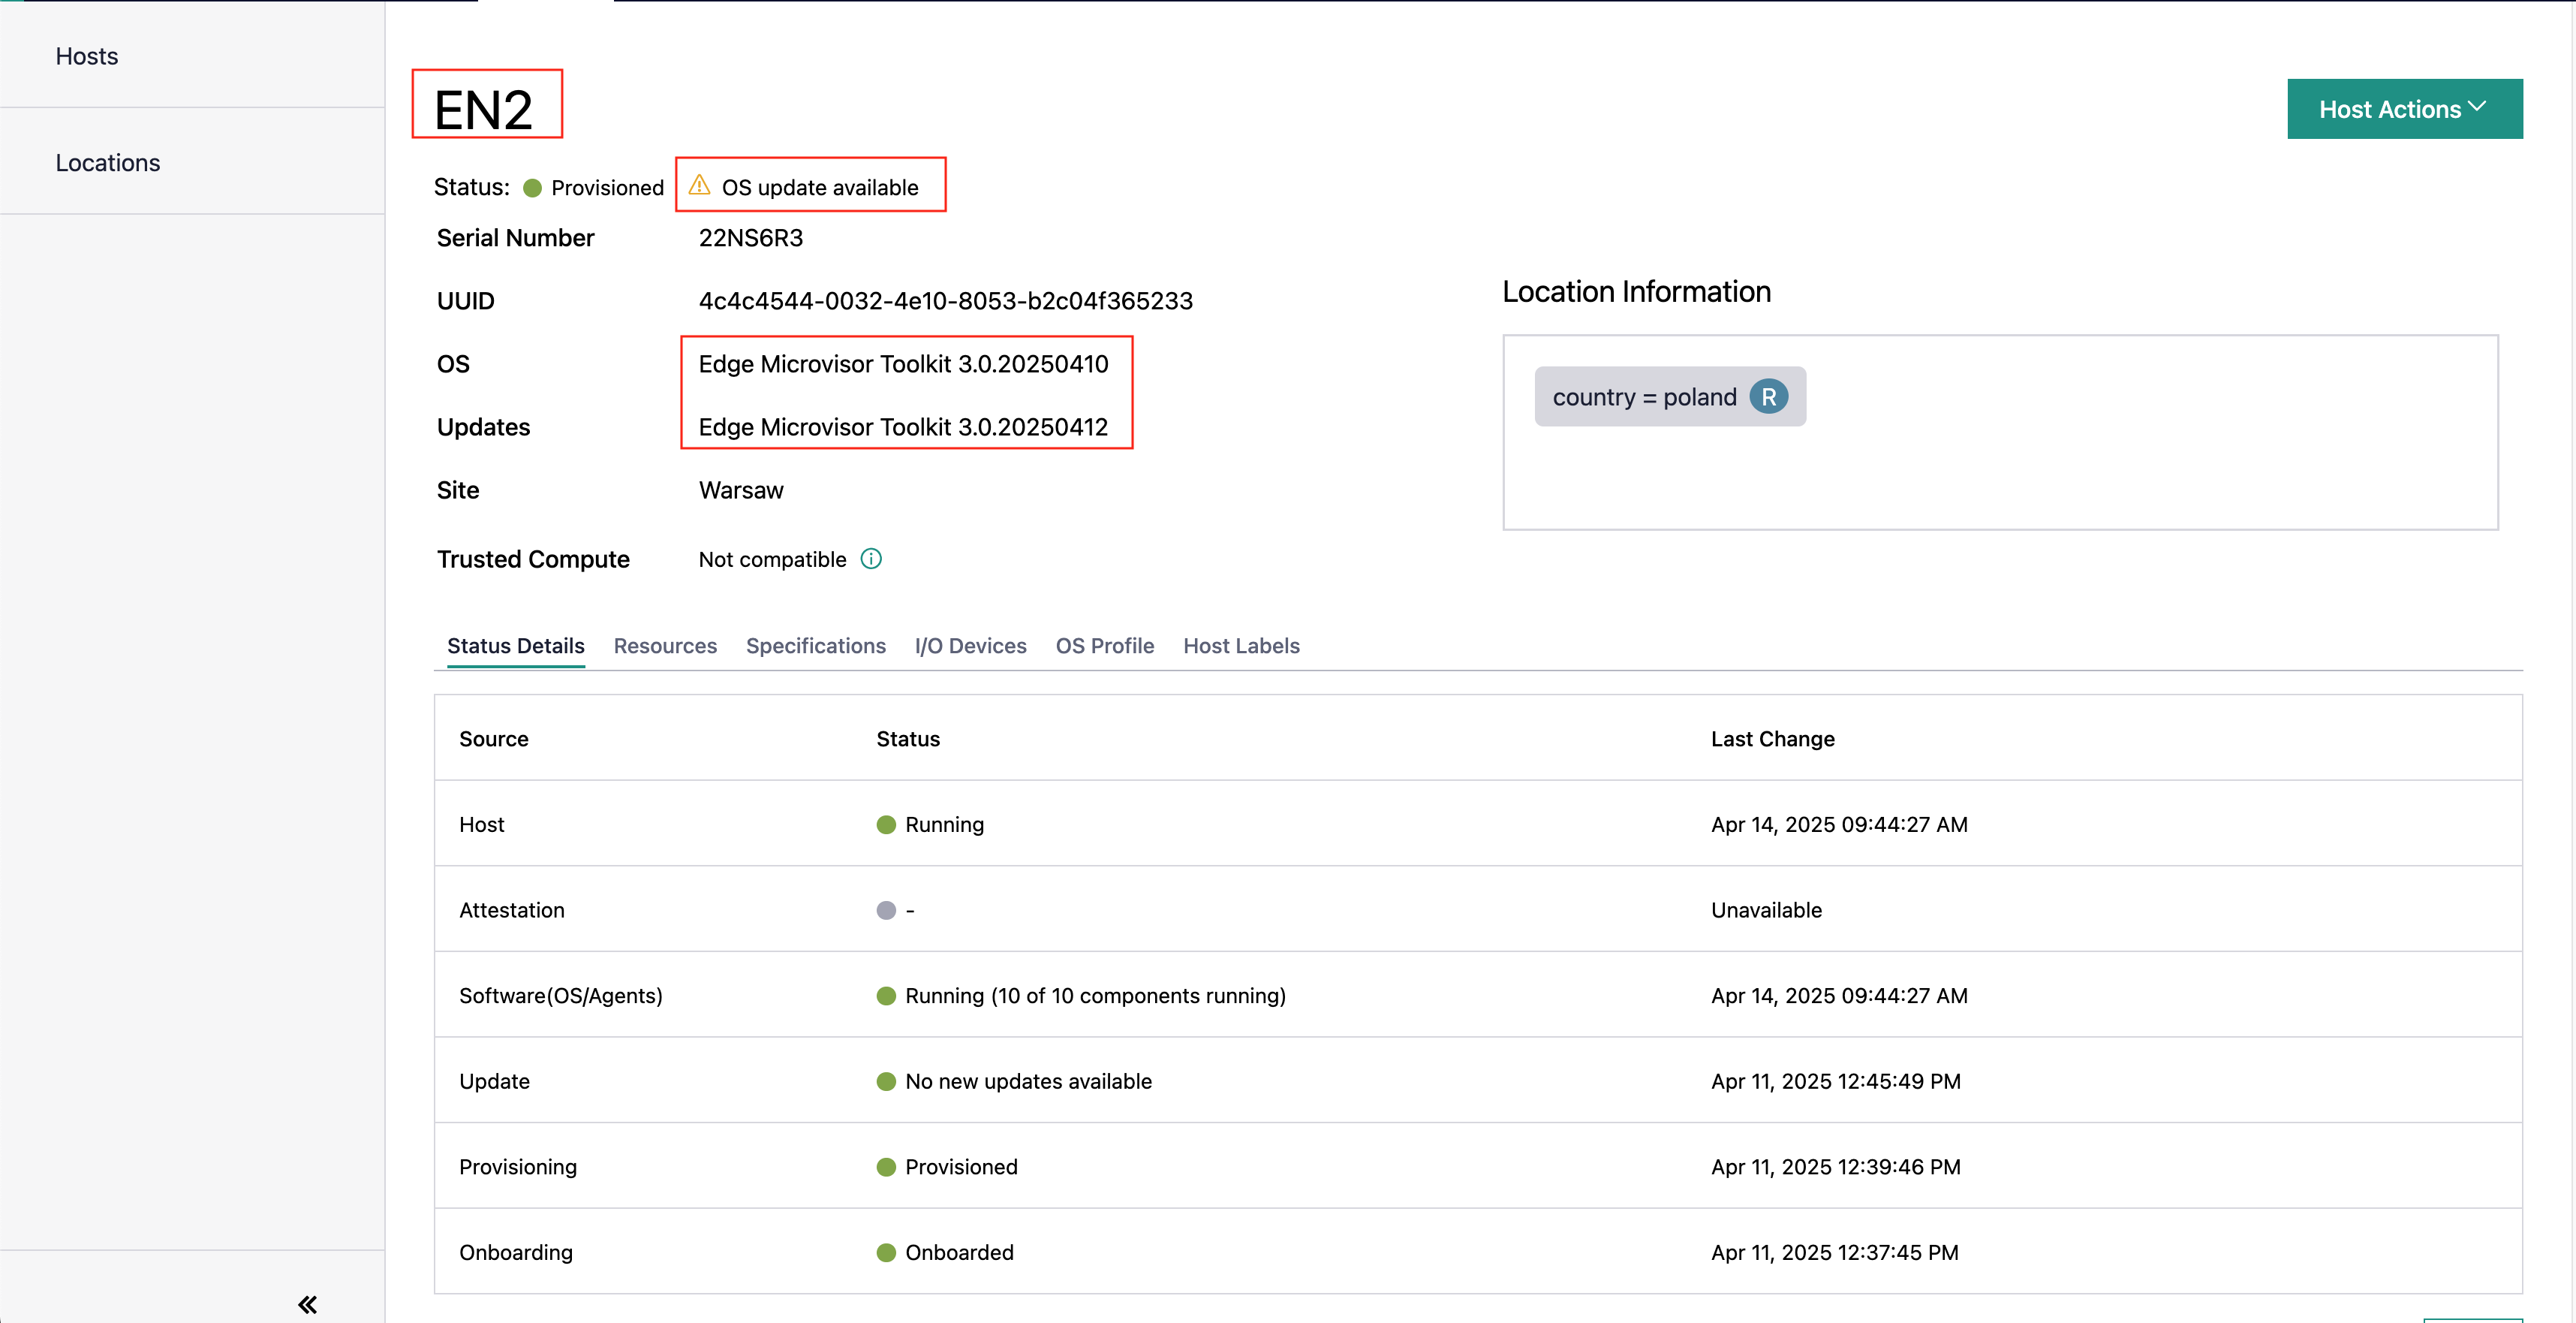The image size is (2576, 1323).
Task: Click the Running status dot in Host row
Action: [886, 824]
